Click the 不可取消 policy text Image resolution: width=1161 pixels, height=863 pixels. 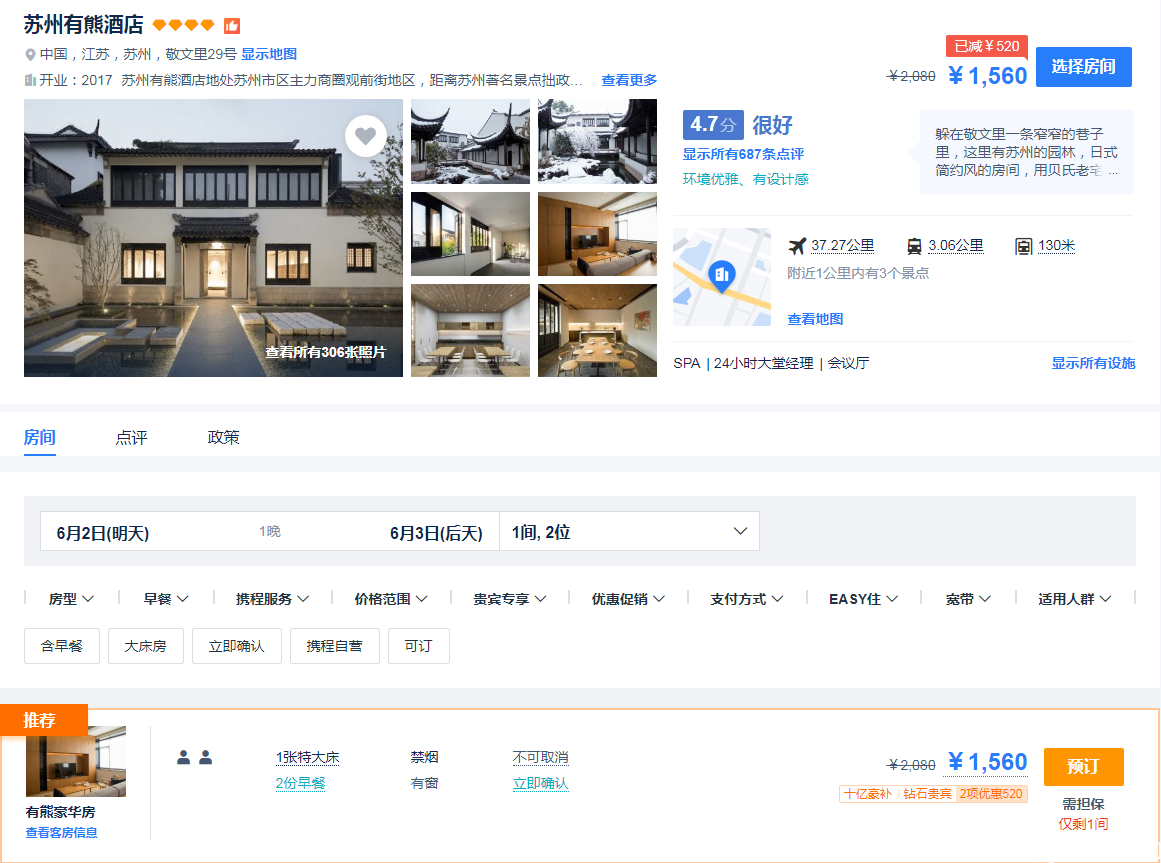[x=541, y=757]
